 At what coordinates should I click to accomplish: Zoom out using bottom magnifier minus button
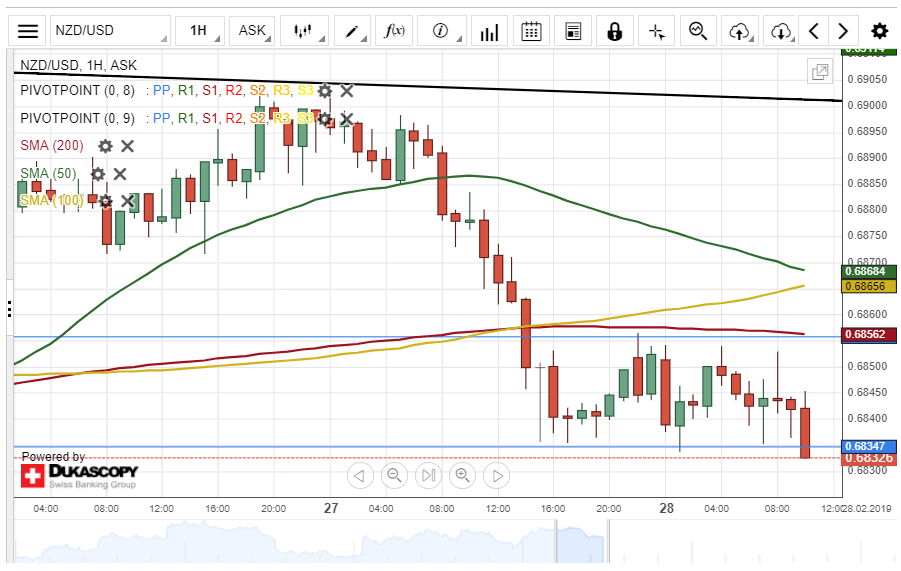[x=394, y=475]
